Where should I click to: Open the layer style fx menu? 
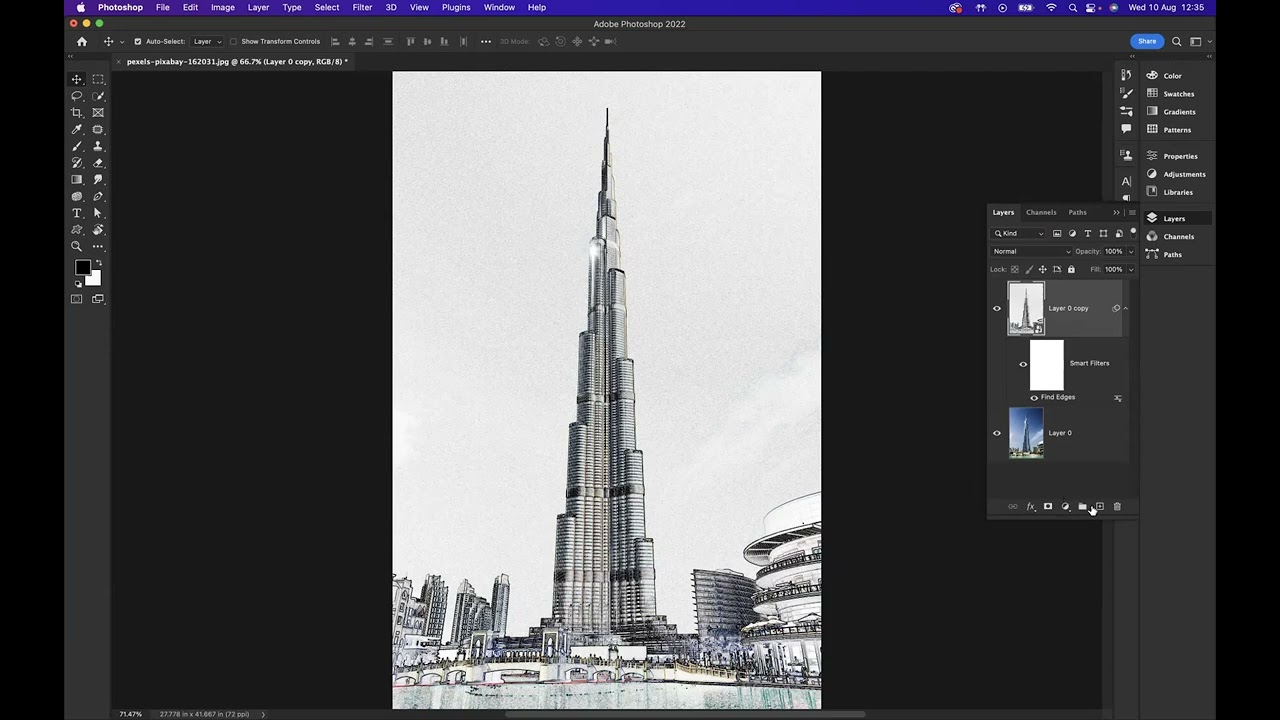tap(1031, 507)
